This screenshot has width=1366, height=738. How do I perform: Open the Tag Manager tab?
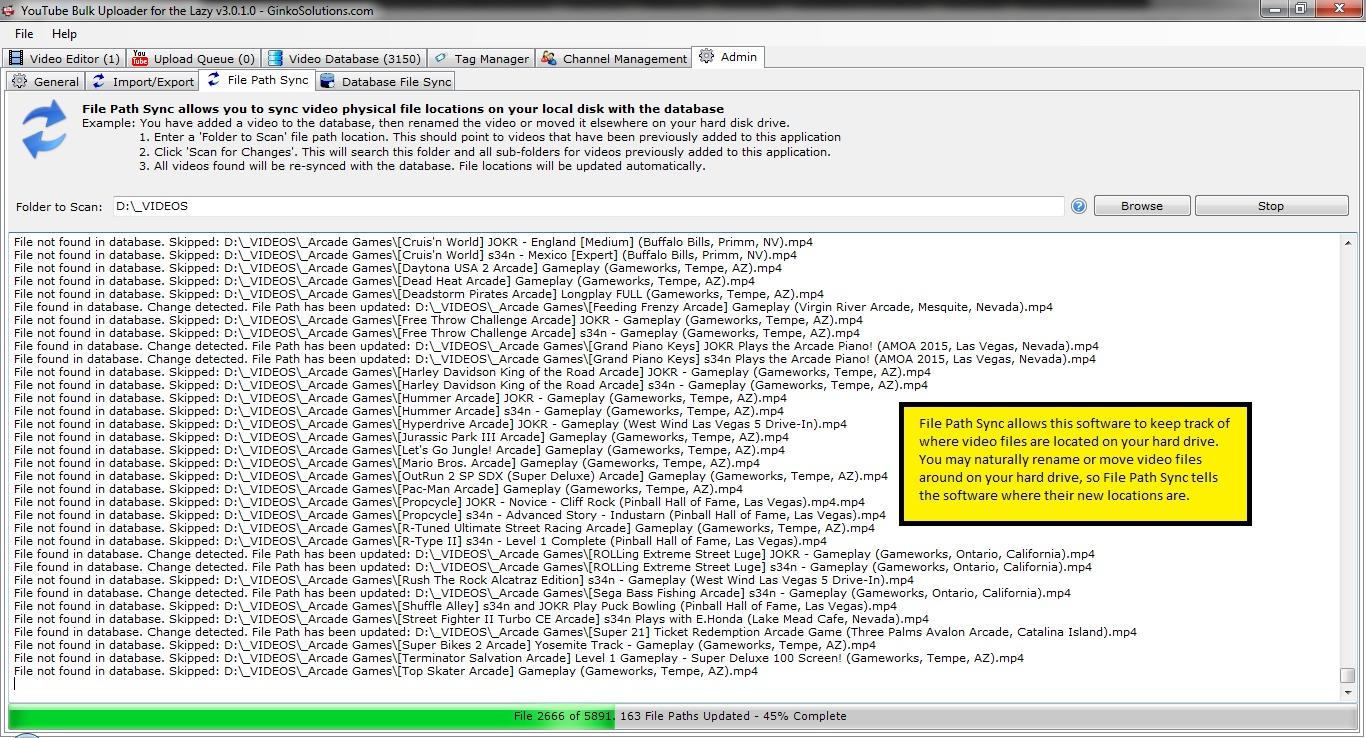point(481,58)
